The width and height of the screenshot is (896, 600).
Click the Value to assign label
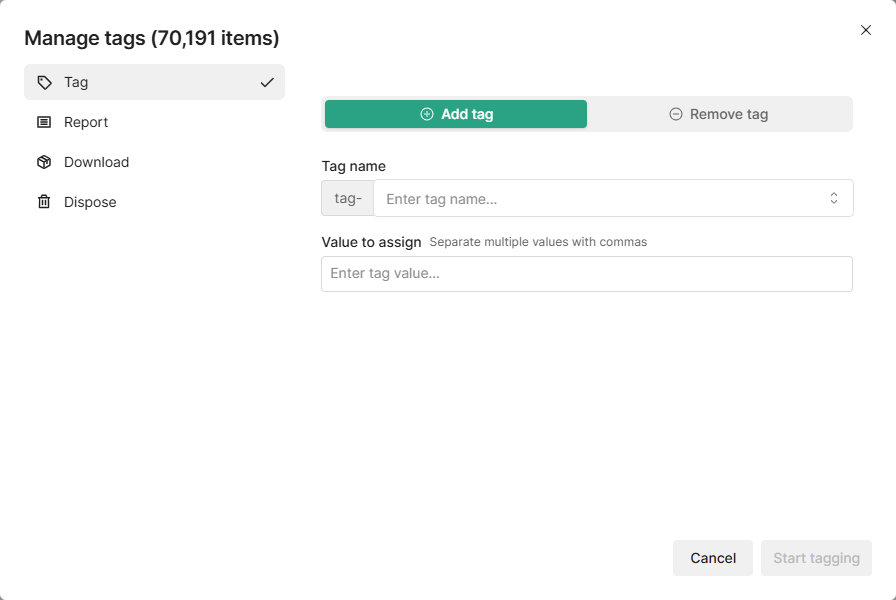click(x=371, y=242)
